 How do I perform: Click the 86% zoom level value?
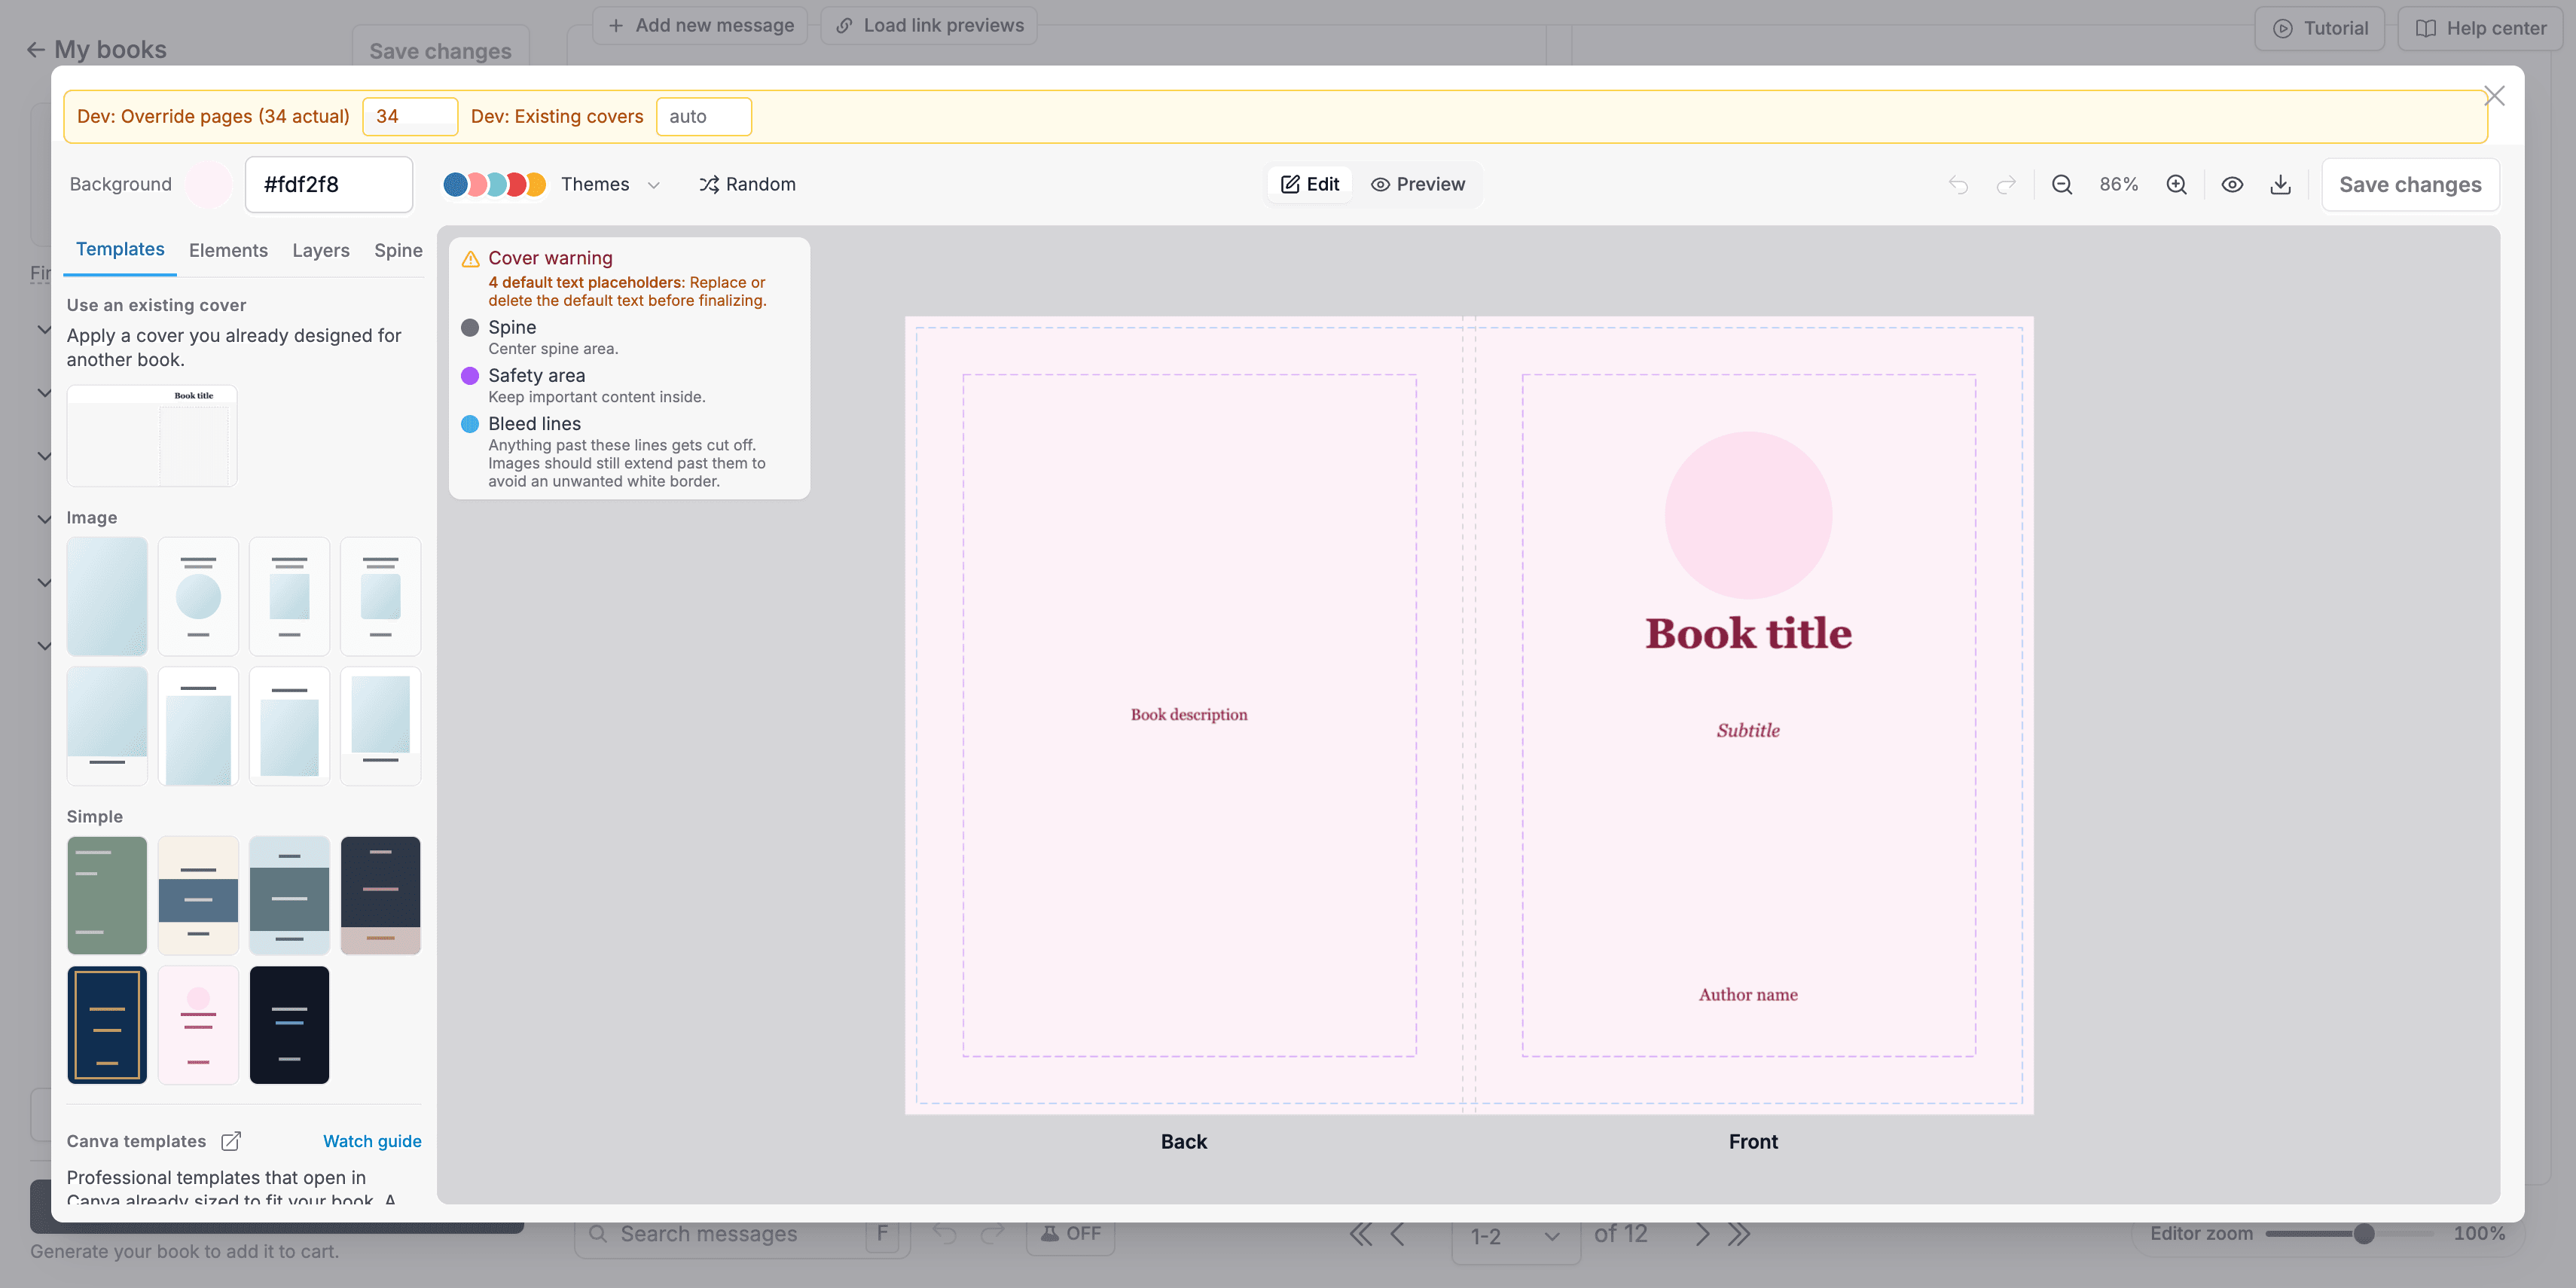click(x=2119, y=184)
